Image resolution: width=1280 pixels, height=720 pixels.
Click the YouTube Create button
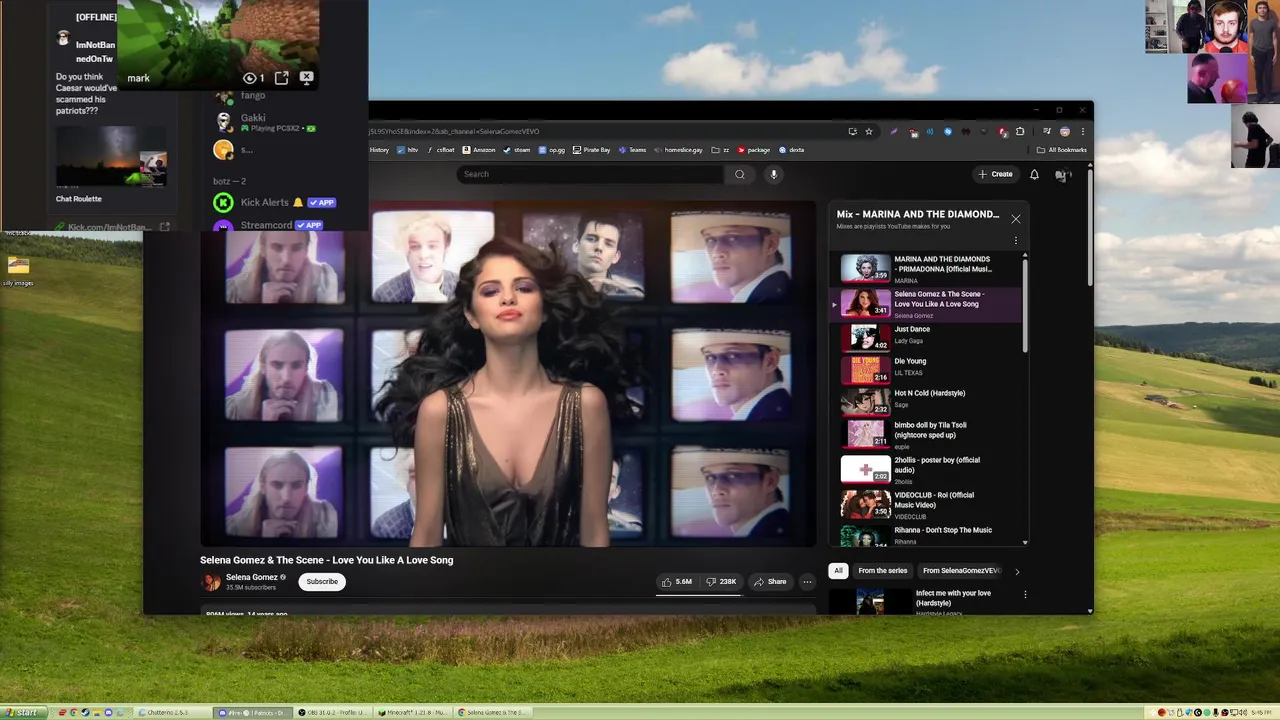point(996,174)
